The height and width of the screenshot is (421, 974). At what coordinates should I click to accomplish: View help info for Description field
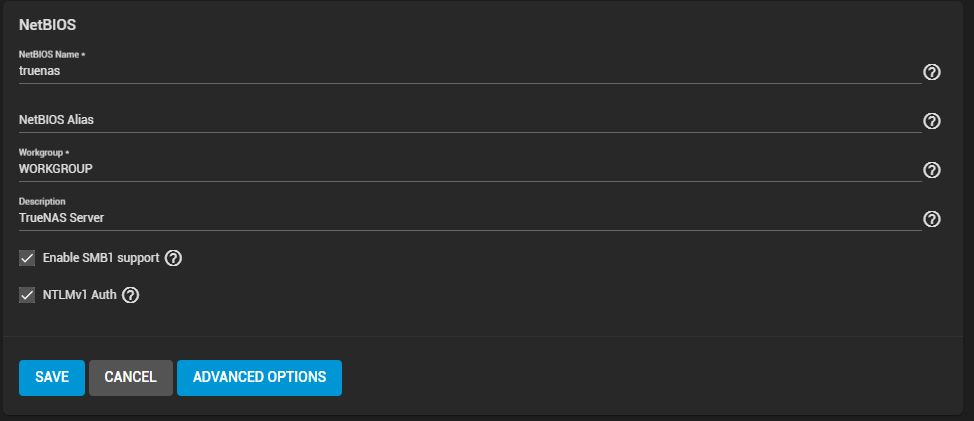931,219
